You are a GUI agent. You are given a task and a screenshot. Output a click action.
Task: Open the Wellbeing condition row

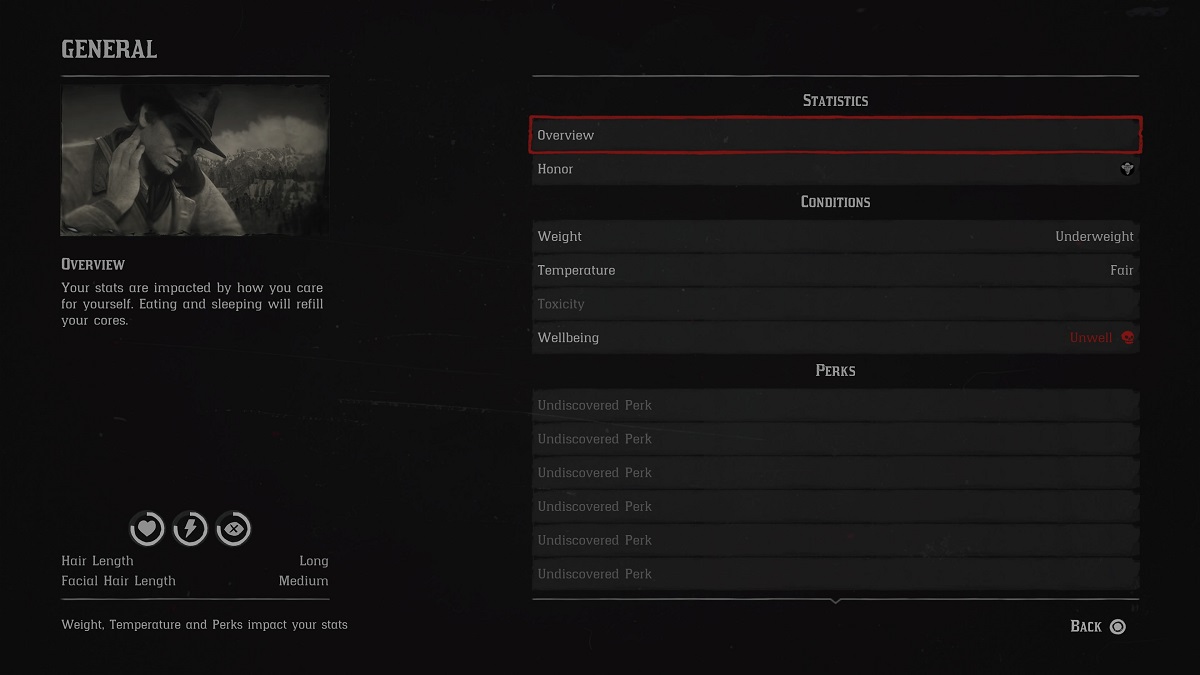[x=835, y=338]
